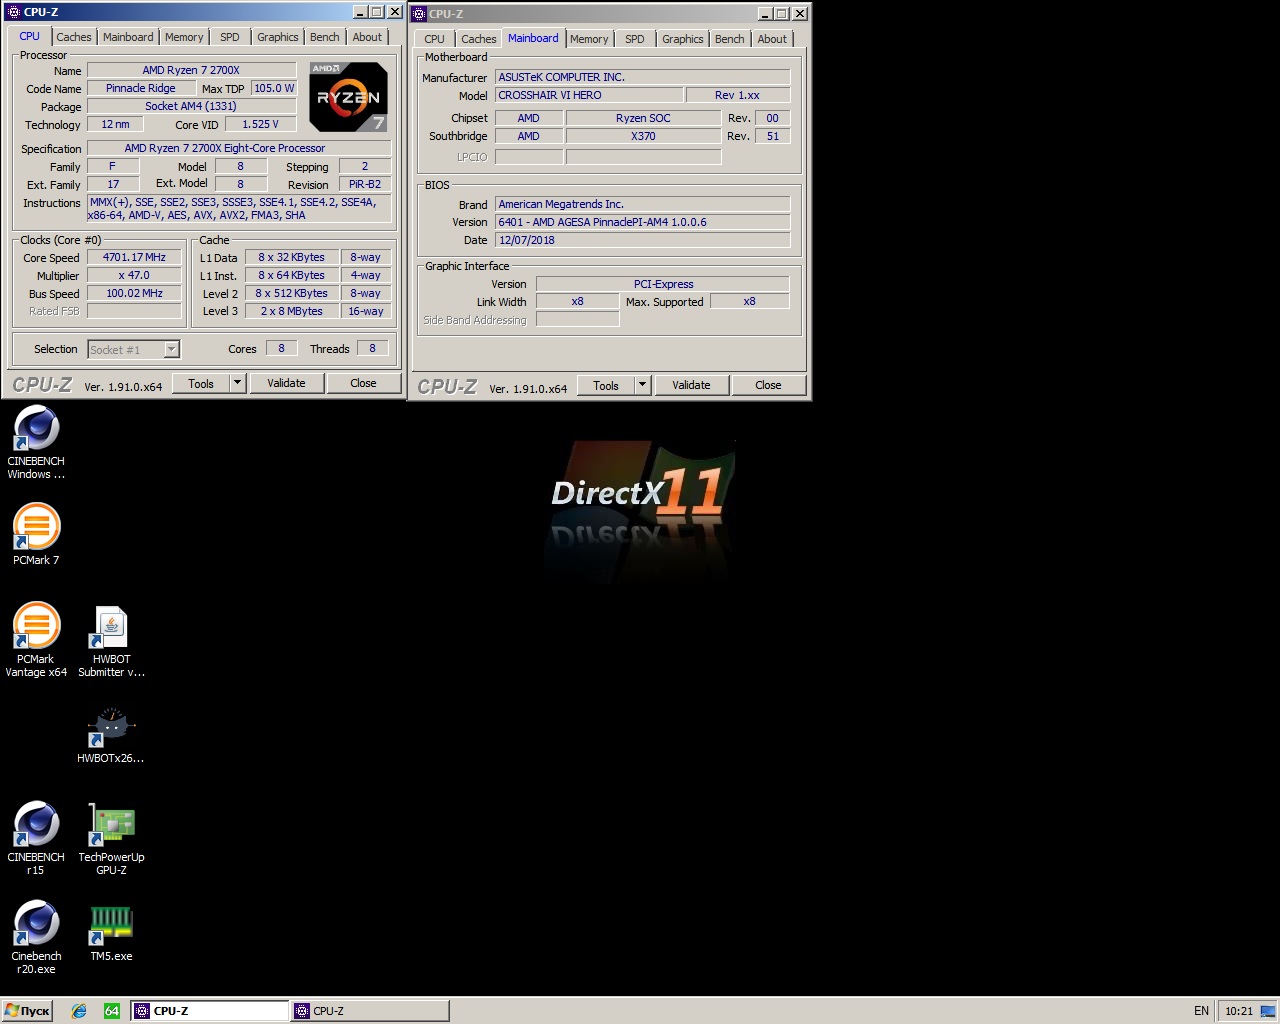Click the Graphic Interface Version PCI-Express field
The height and width of the screenshot is (1024, 1280).
[x=663, y=284]
